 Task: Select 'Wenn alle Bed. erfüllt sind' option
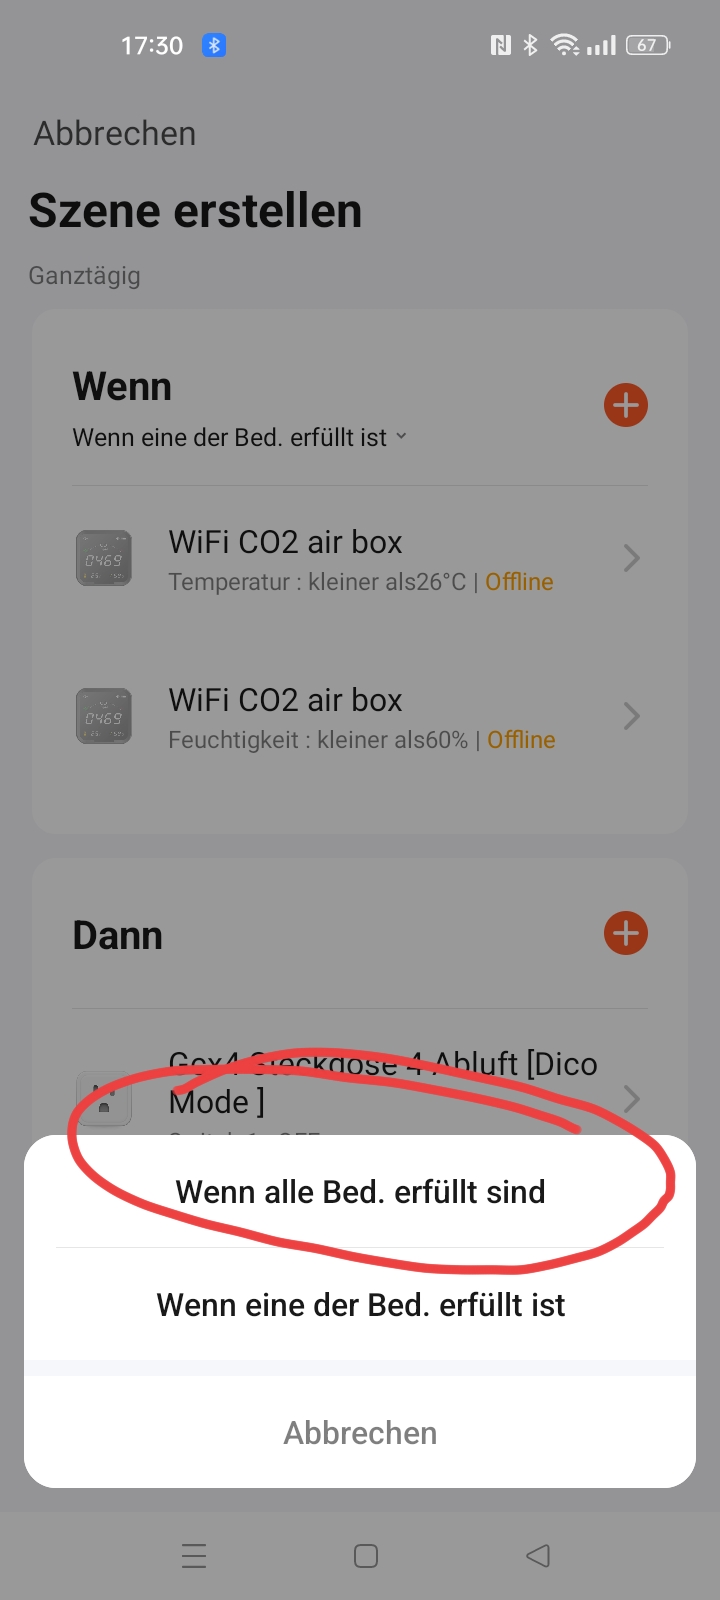point(360,1192)
